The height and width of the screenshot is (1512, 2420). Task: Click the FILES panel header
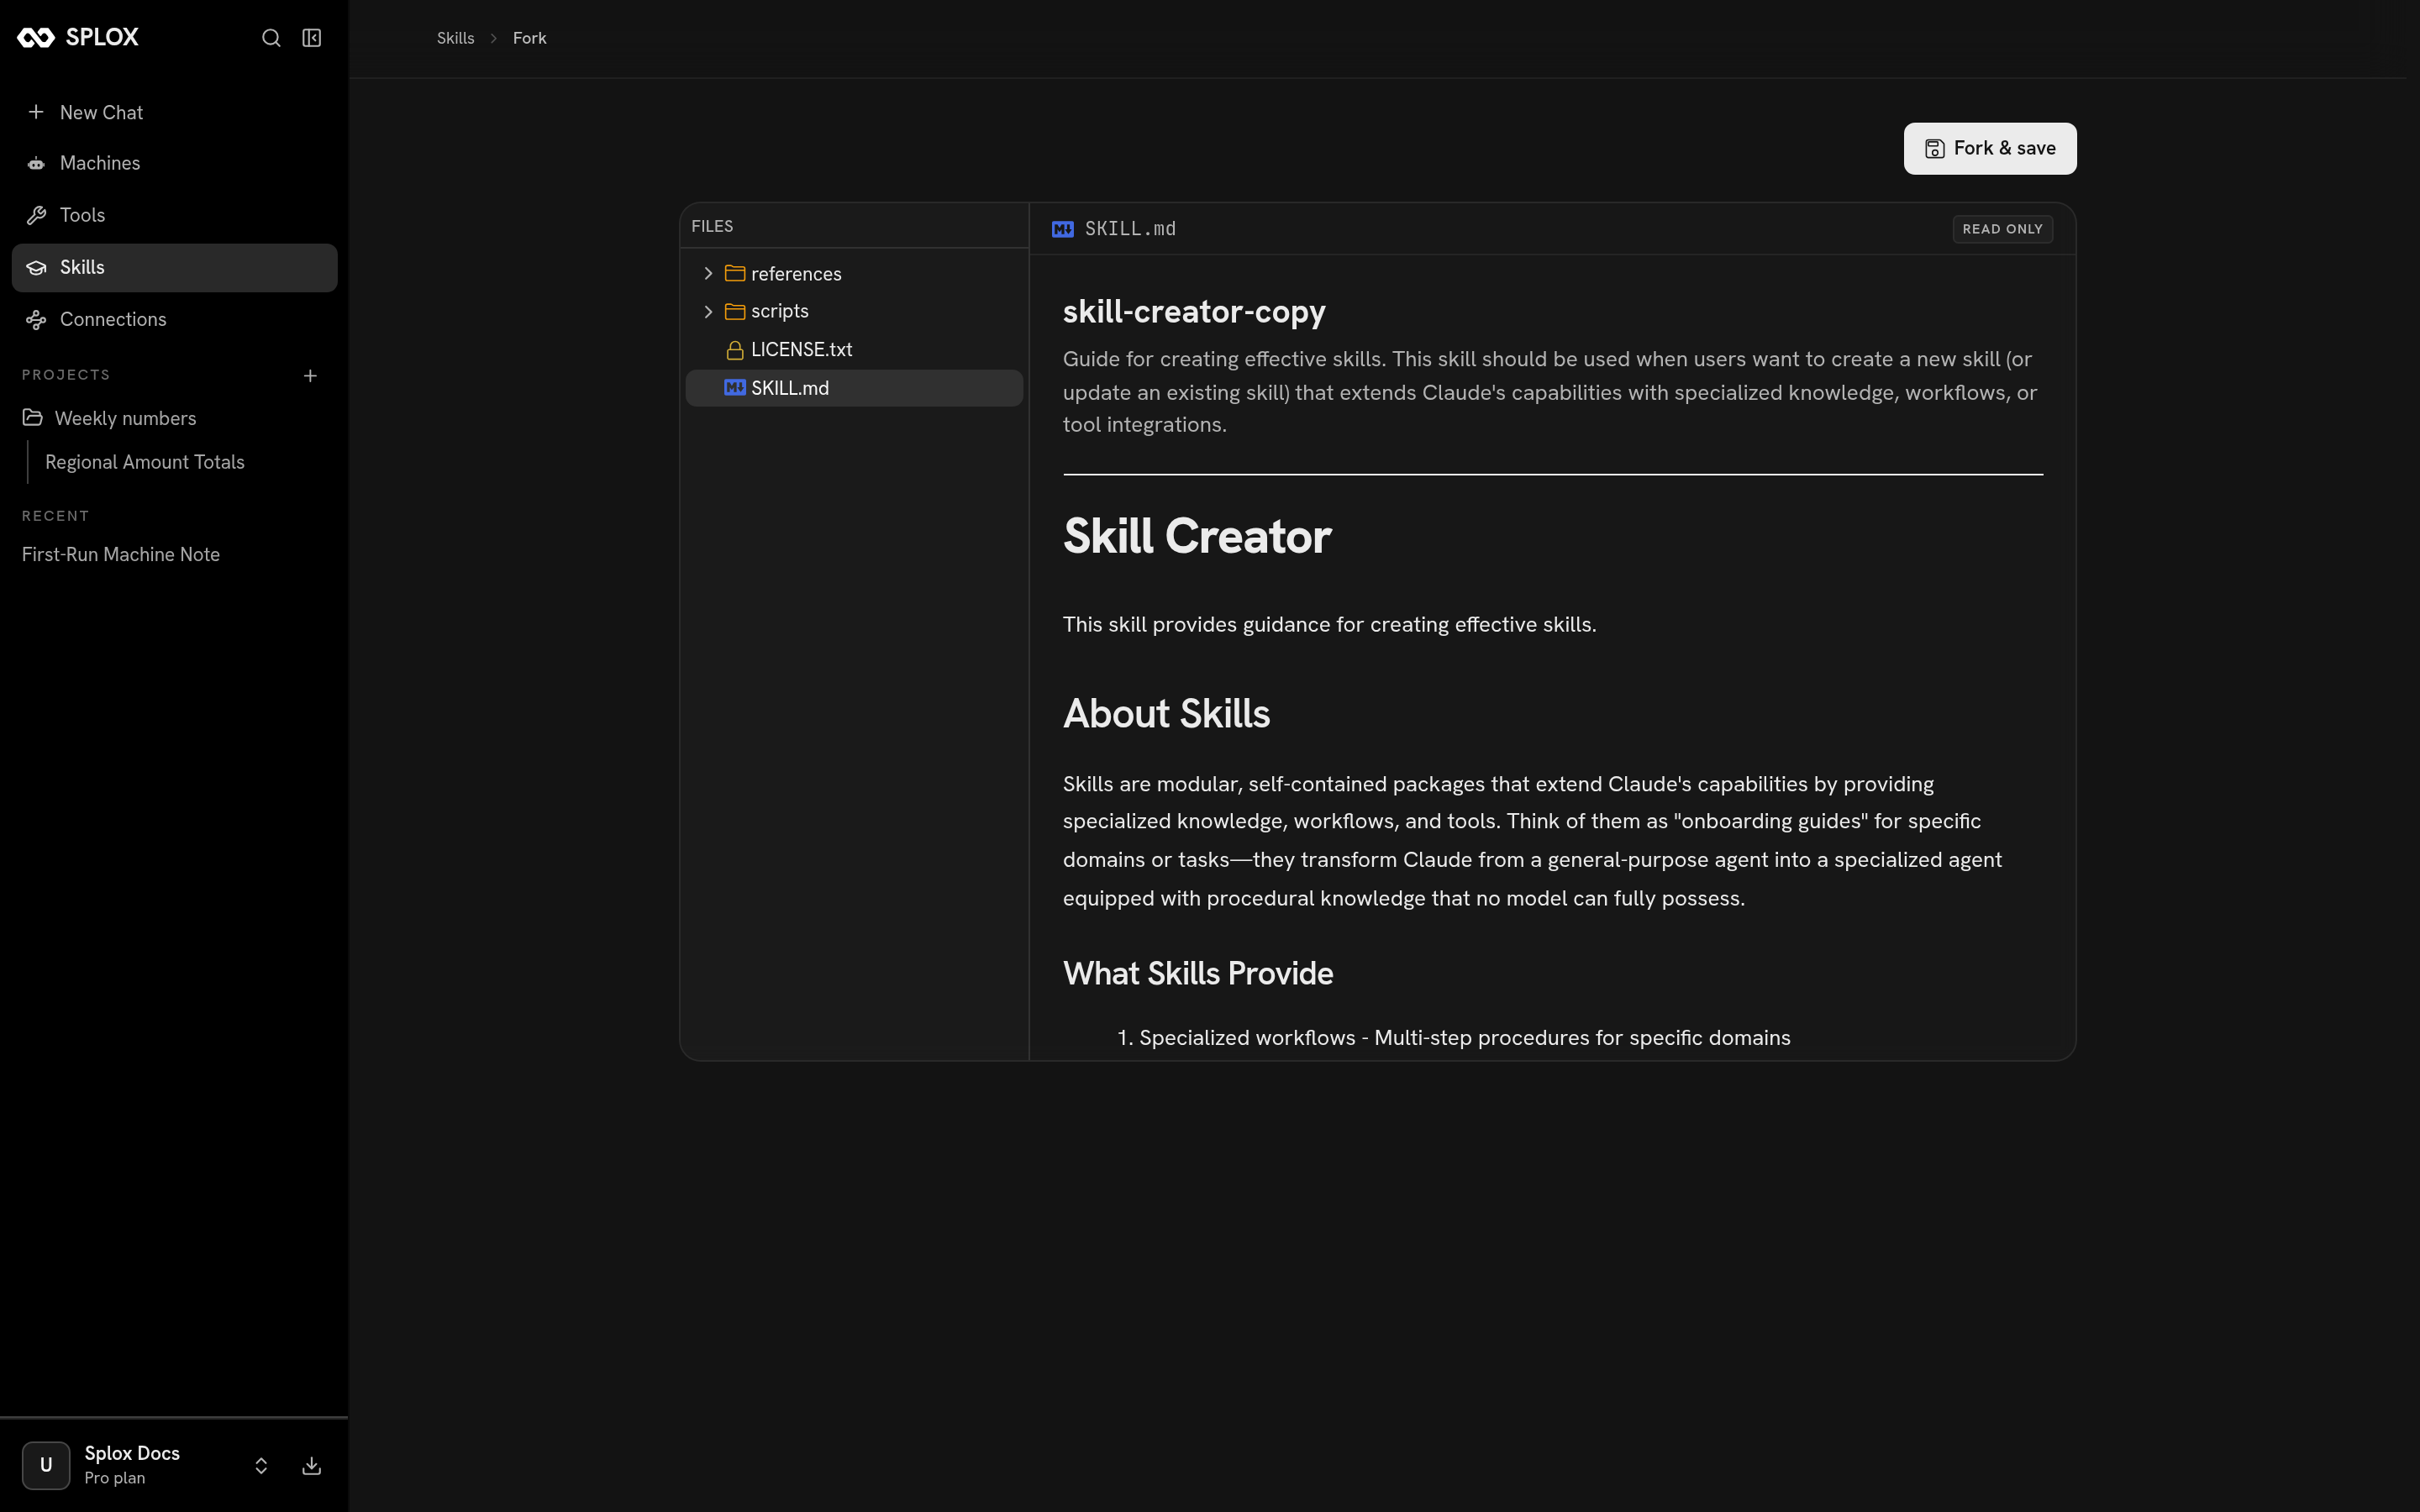[712, 226]
